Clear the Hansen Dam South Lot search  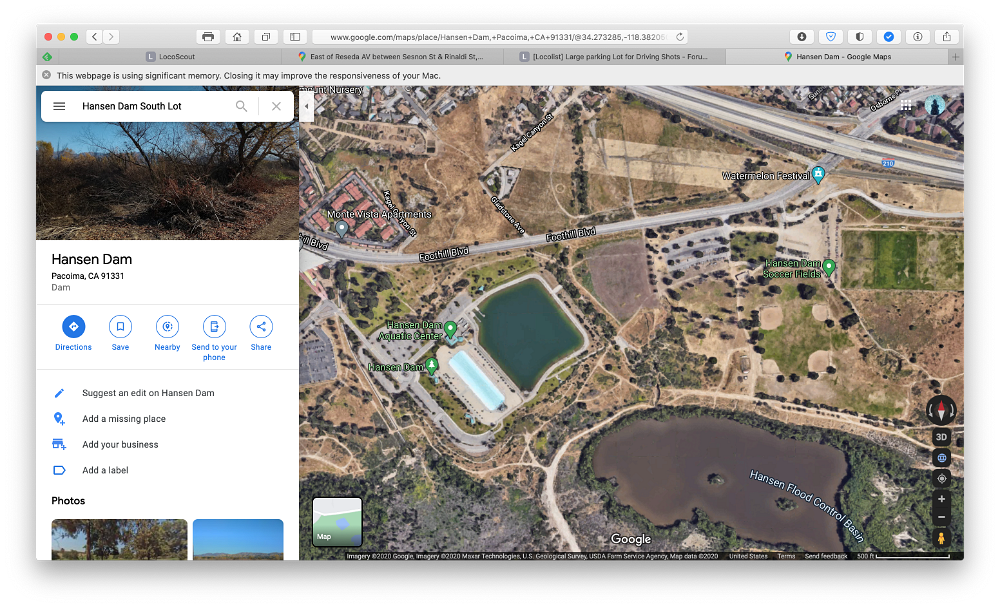pos(276,106)
